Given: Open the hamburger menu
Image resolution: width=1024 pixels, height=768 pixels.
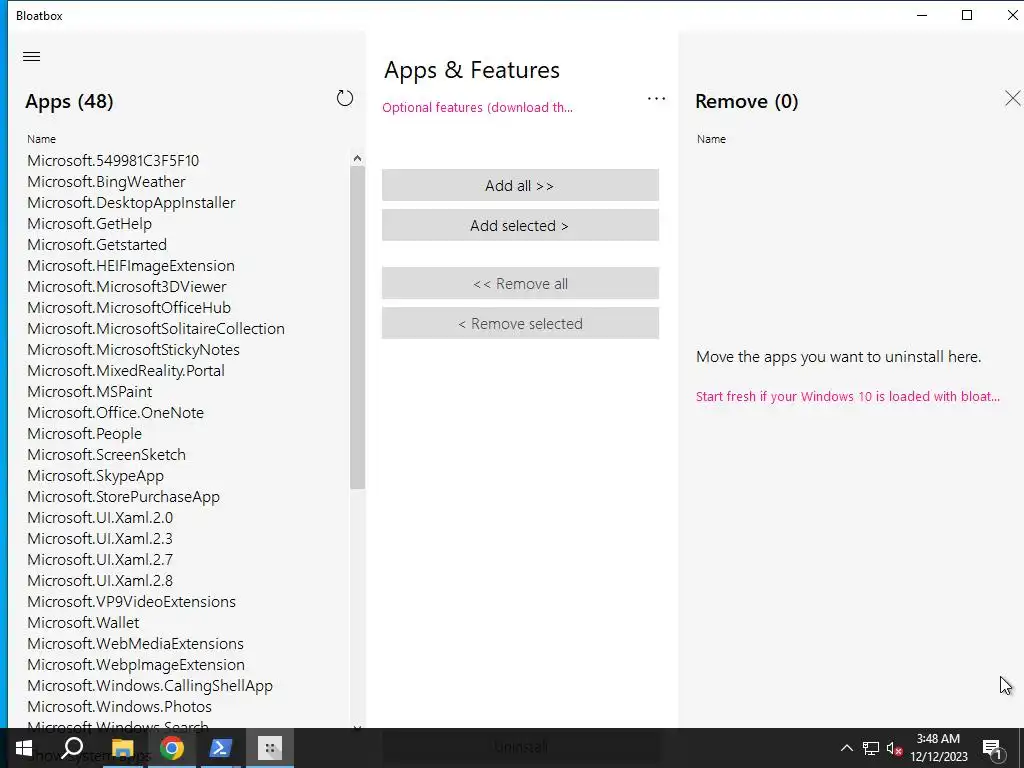Looking at the screenshot, I should pyautogui.click(x=31, y=56).
